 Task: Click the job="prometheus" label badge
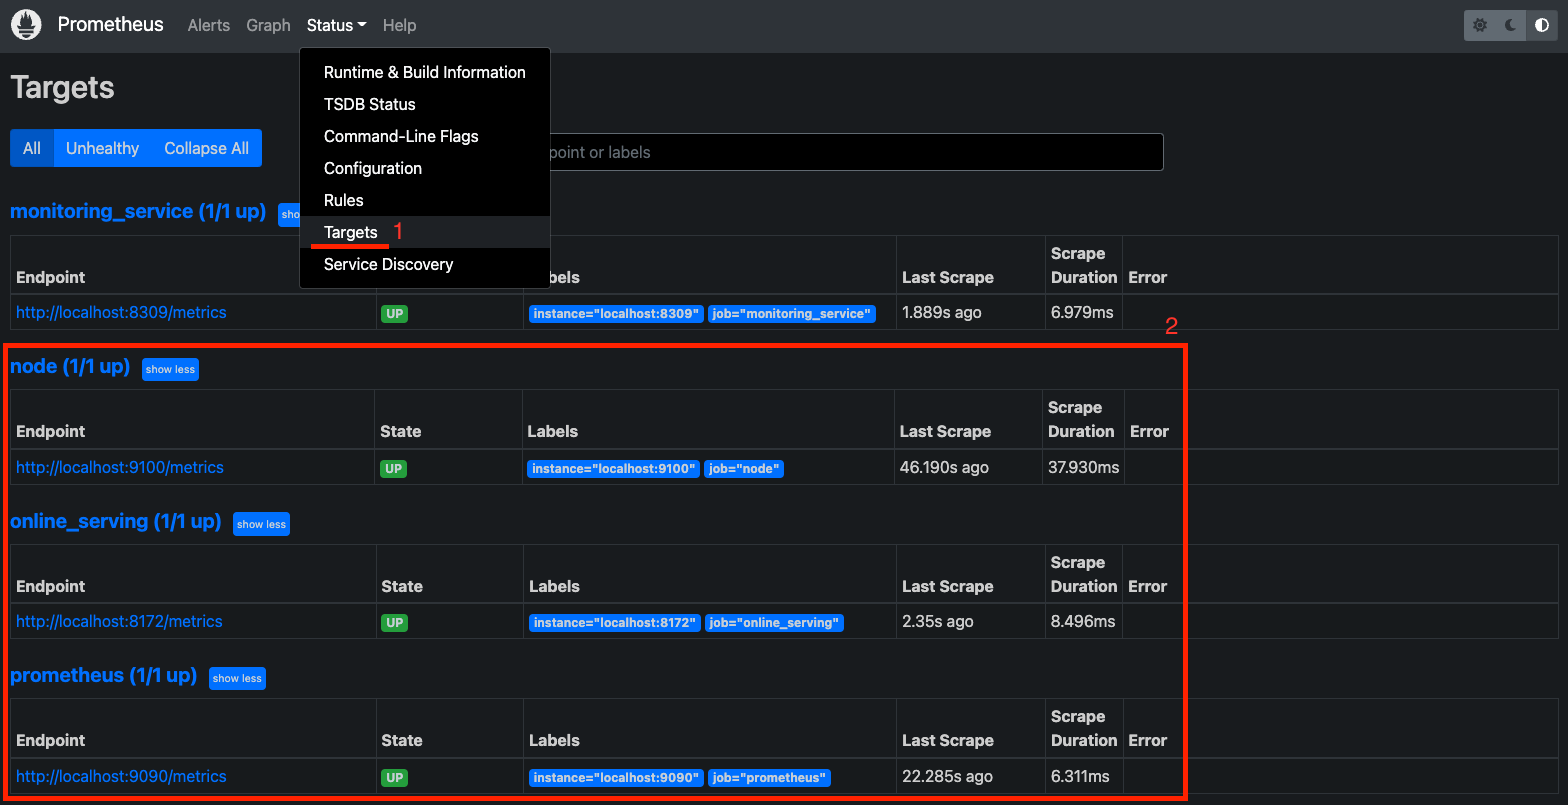770,777
